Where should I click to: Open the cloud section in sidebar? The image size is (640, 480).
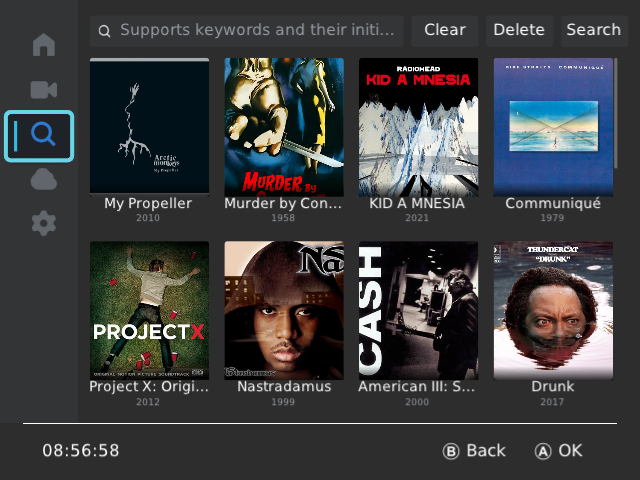coord(44,180)
